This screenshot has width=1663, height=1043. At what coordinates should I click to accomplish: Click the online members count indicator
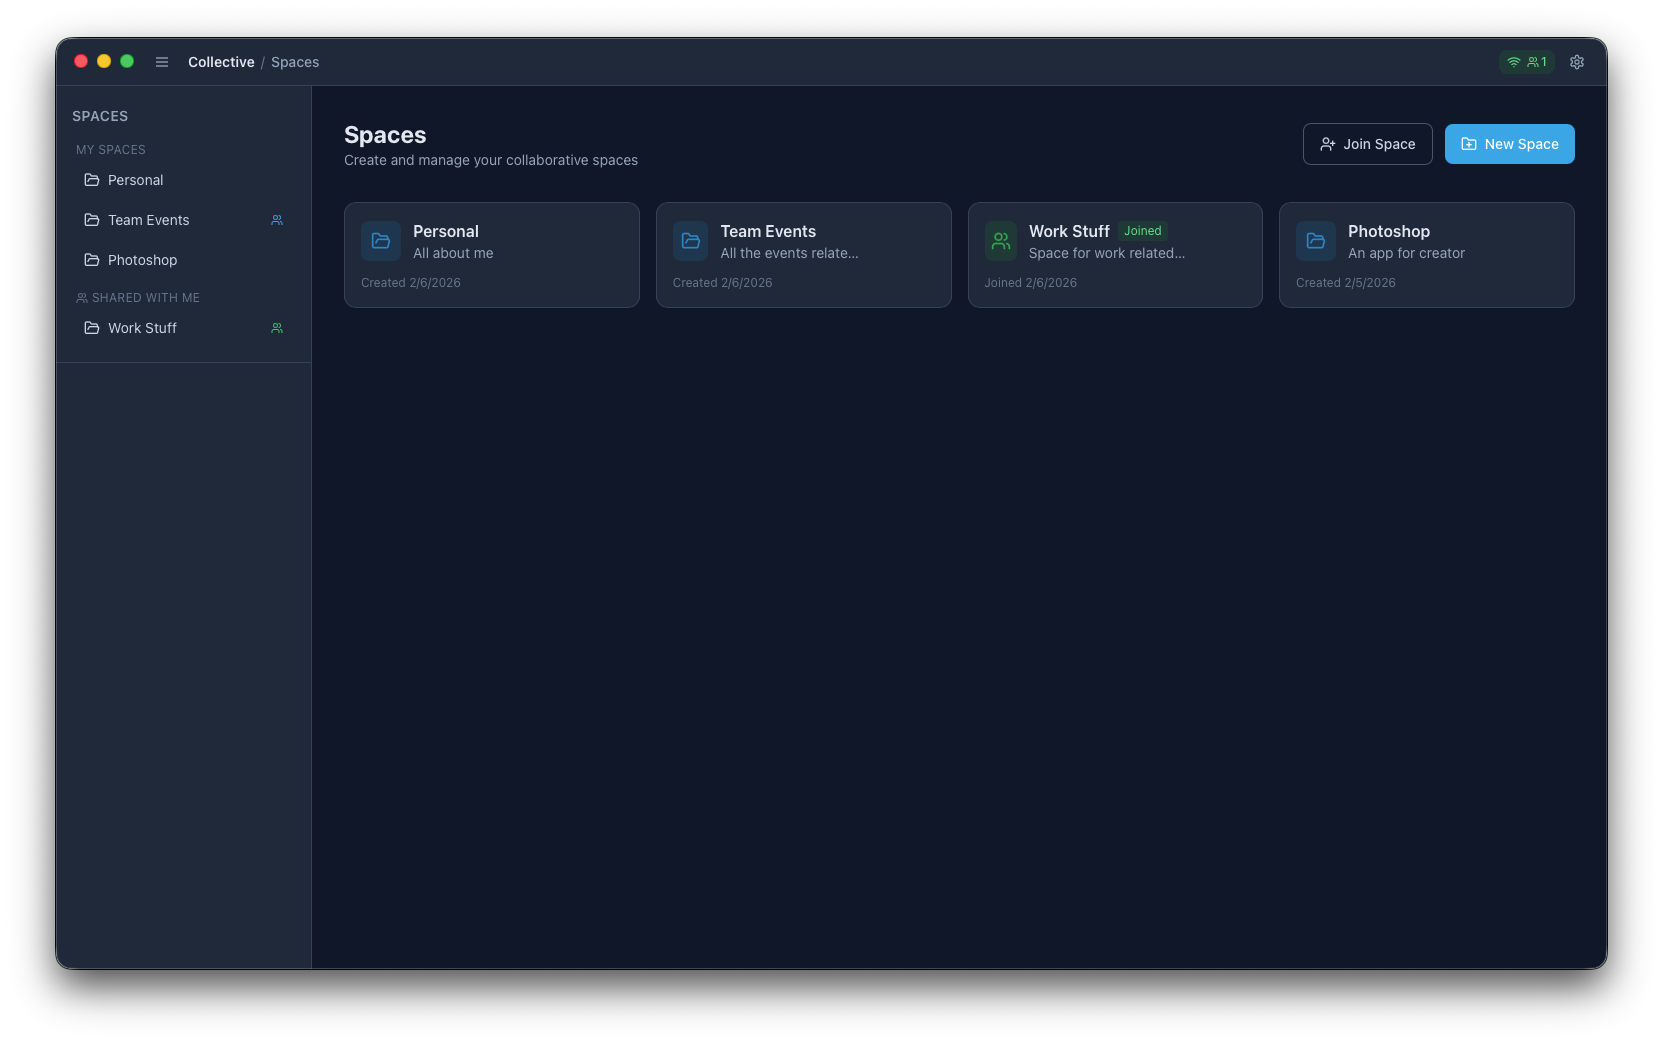coord(1536,61)
